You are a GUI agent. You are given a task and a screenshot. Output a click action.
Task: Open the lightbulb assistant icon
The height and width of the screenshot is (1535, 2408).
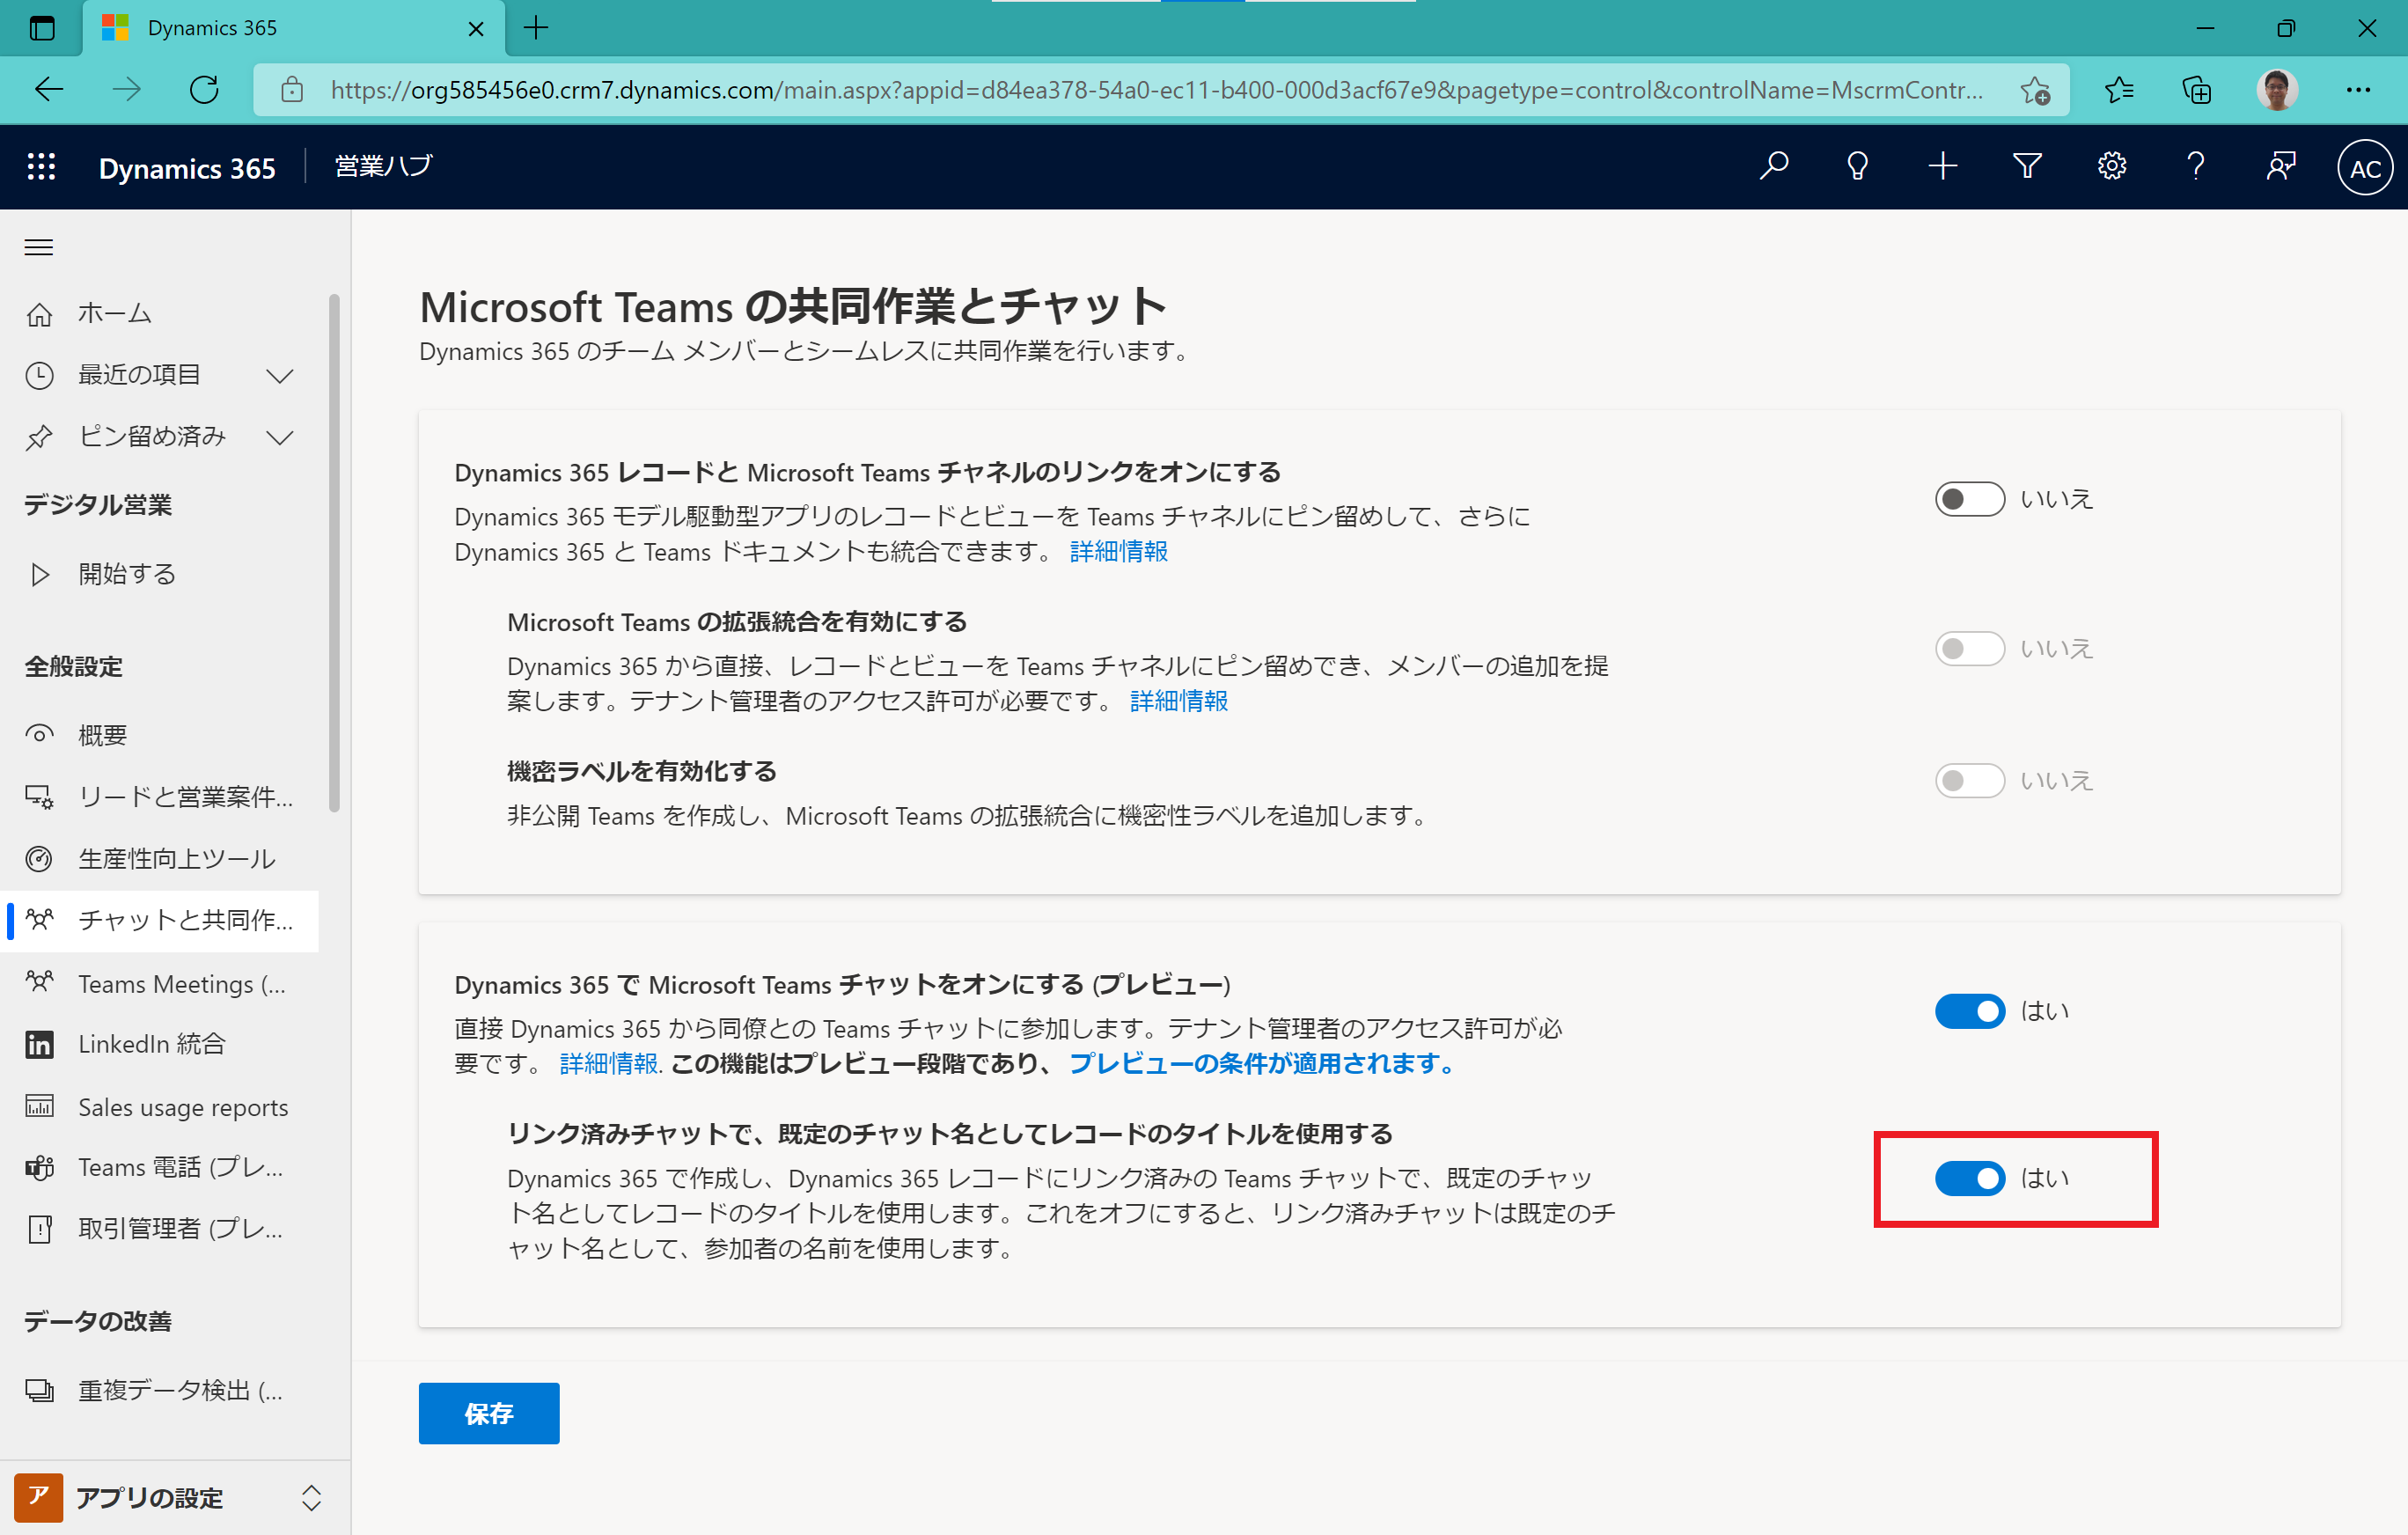click(1857, 166)
